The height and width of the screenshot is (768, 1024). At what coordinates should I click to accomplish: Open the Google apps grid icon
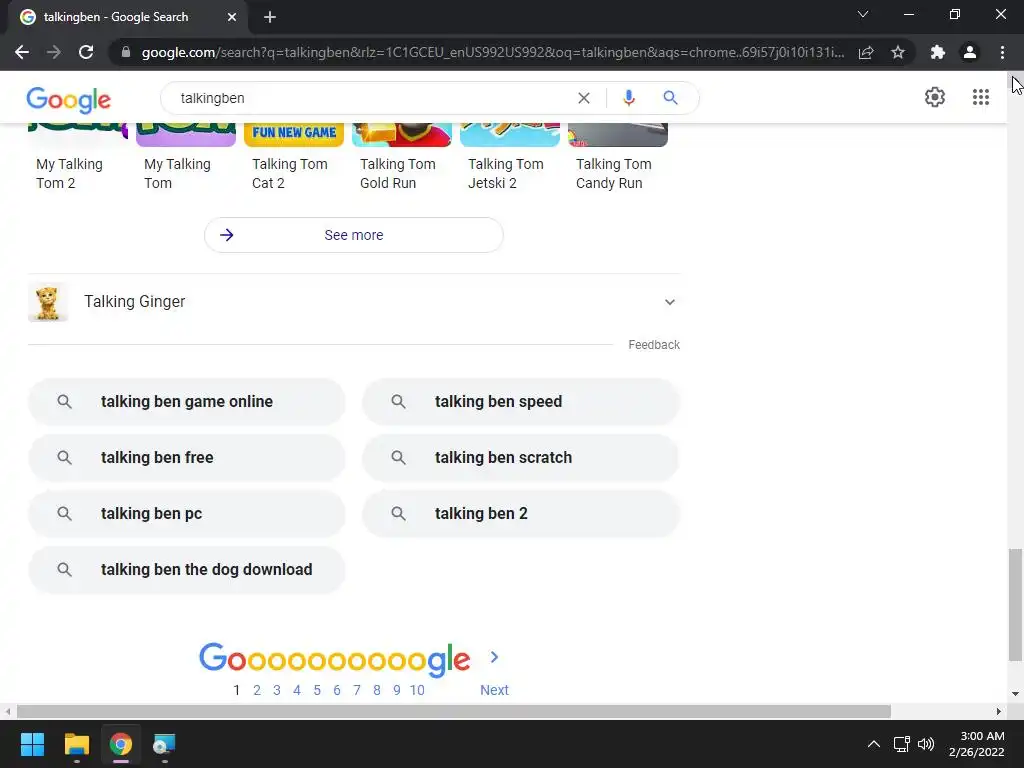[x=980, y=97]
